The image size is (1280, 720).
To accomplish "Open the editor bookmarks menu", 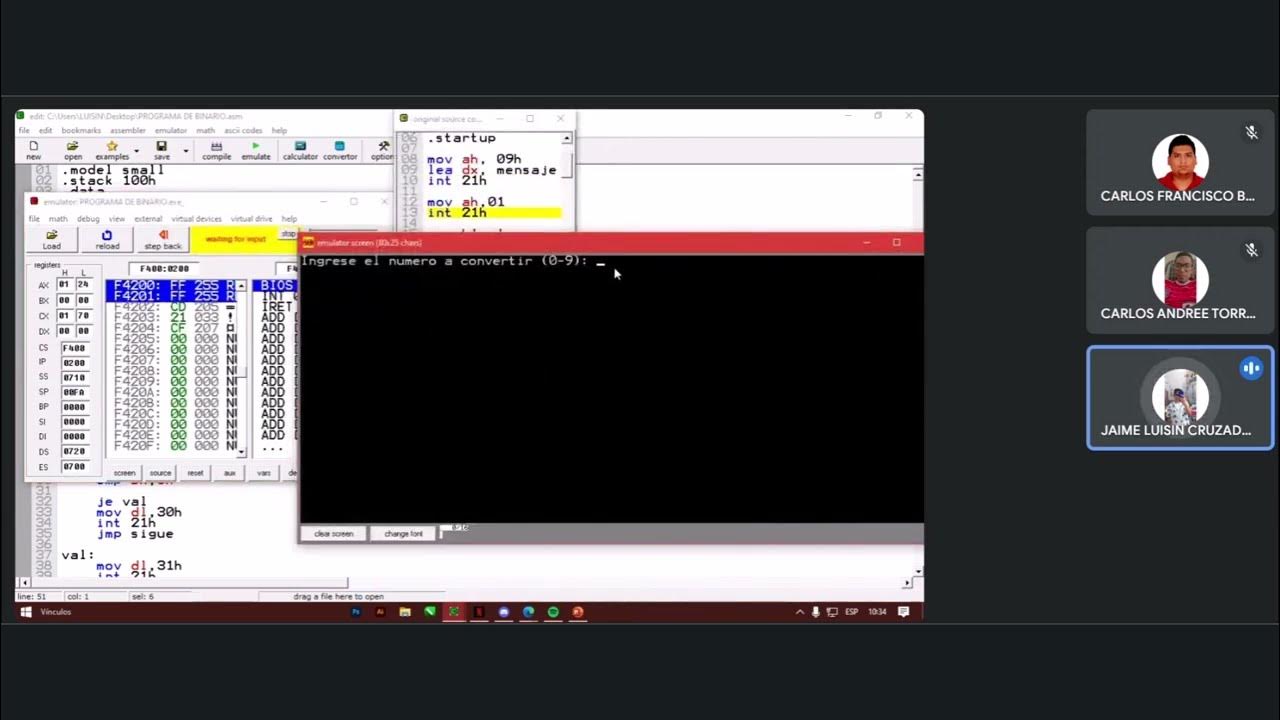I will [81, 131].
